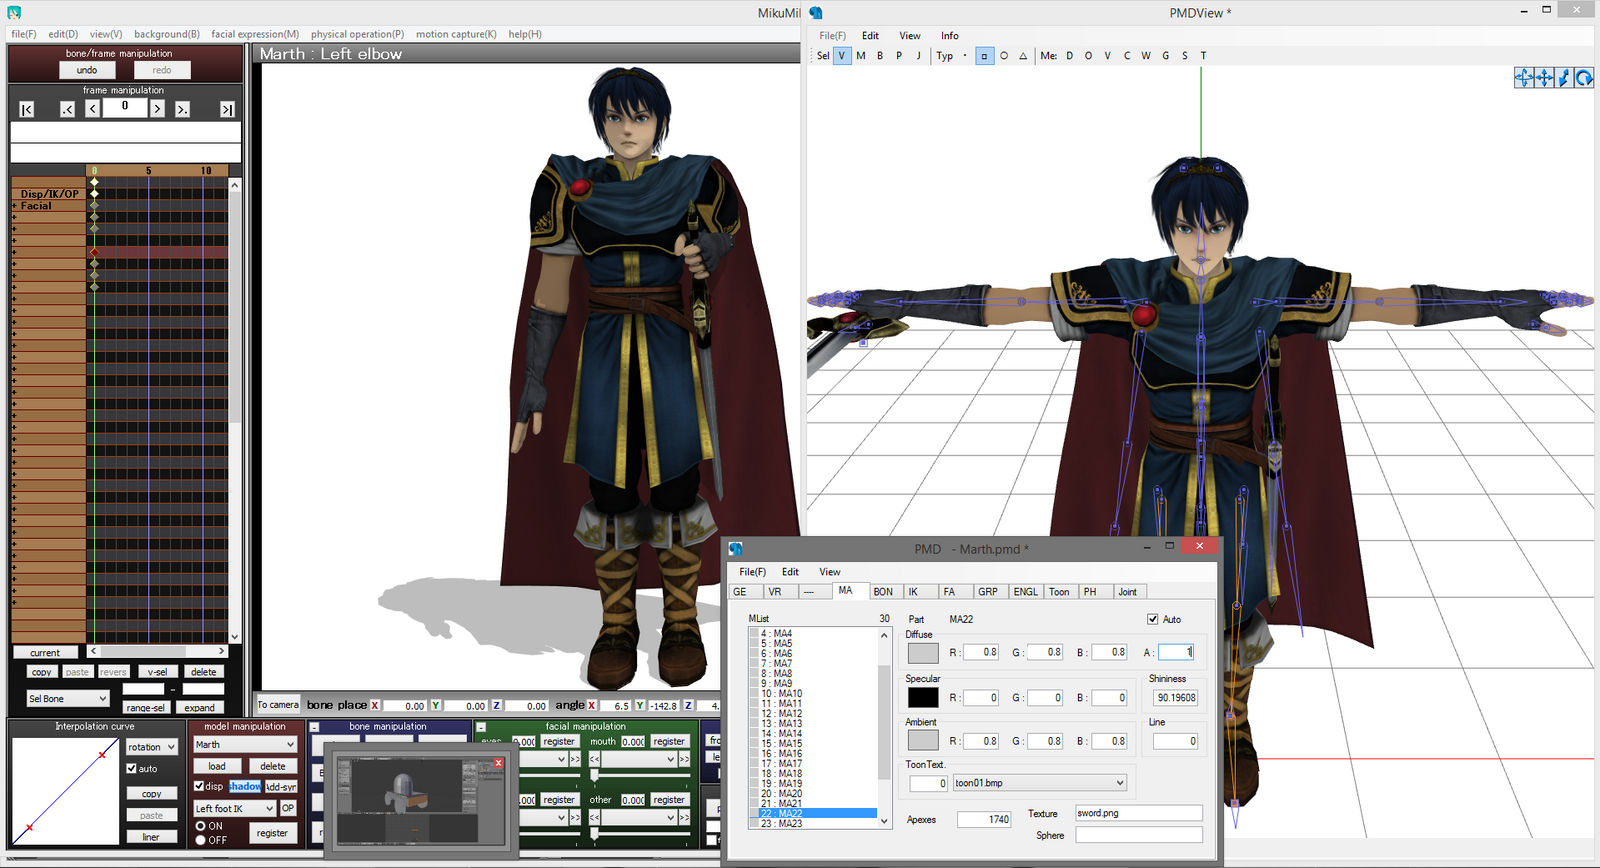Toggle T display option in PMDView Me toolbar
This screenshot has height=868, width=1600.
pyautogui.click(x=1203, y=56)
